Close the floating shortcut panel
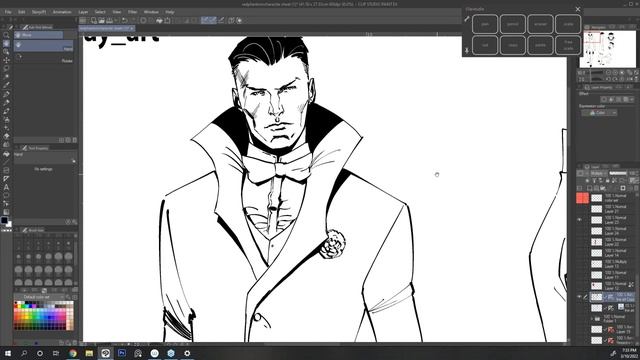The width and height of the screenshot is (640, 360). pyautogui.click(x=578, y=9)
